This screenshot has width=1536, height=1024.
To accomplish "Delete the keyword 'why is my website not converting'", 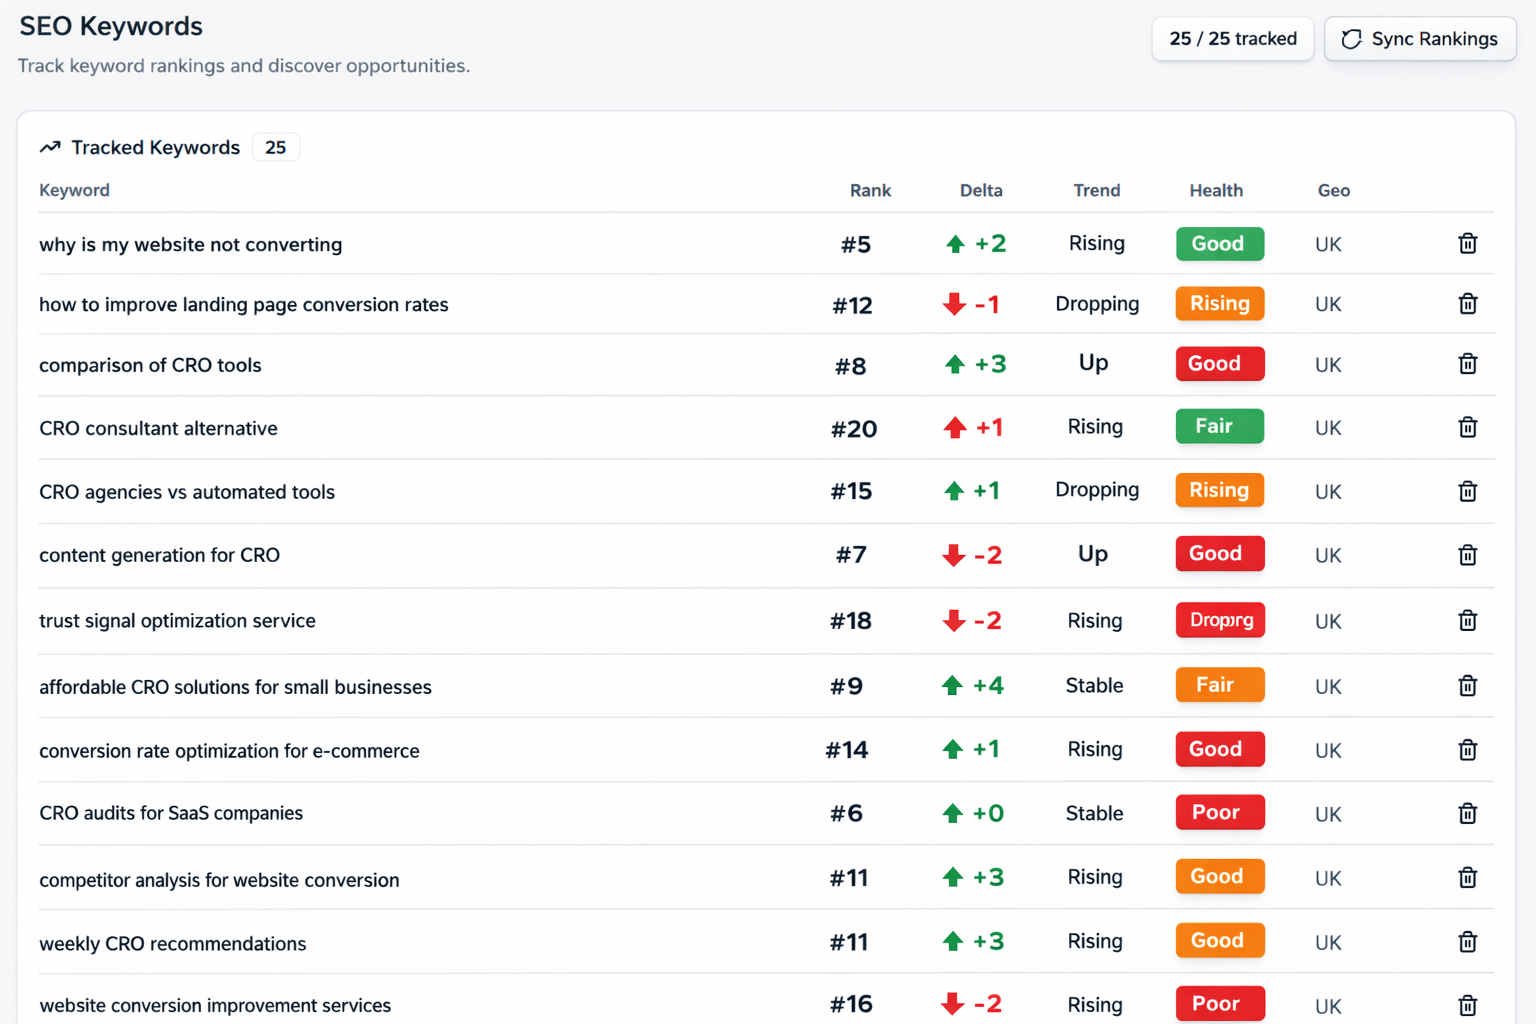I will click(x=1467, y=243).
